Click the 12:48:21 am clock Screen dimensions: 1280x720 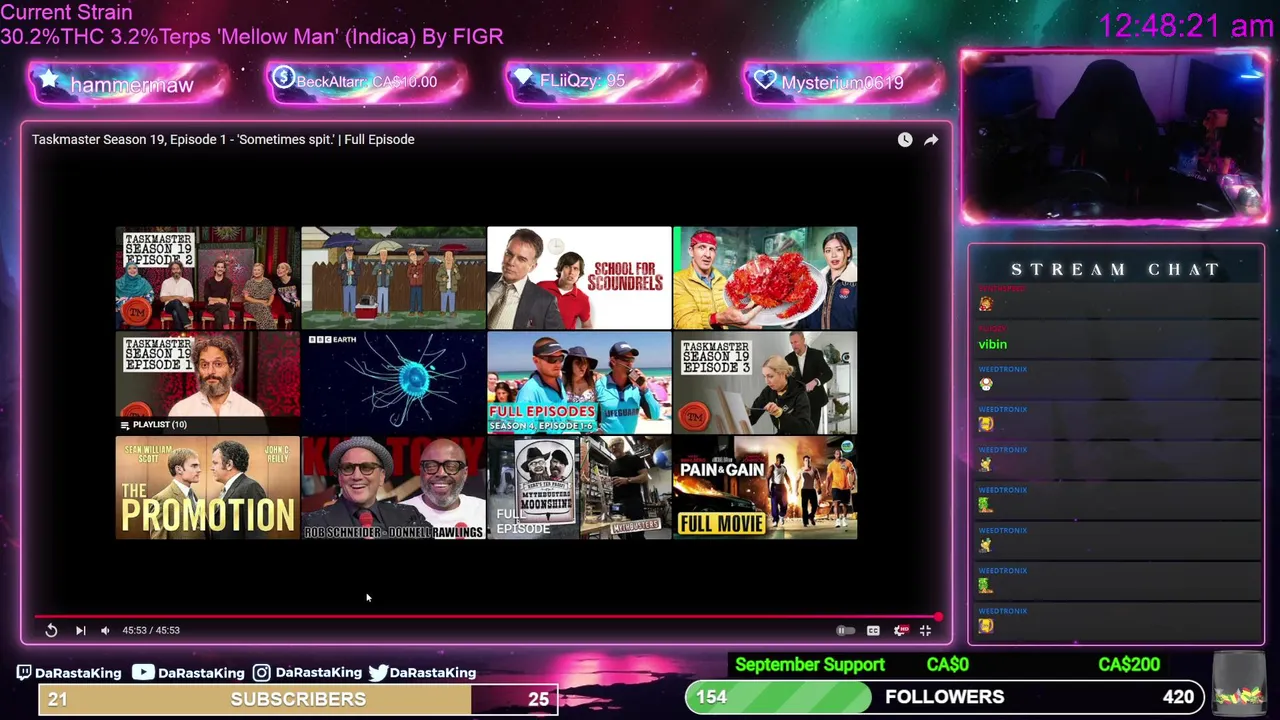point(1186,25)
